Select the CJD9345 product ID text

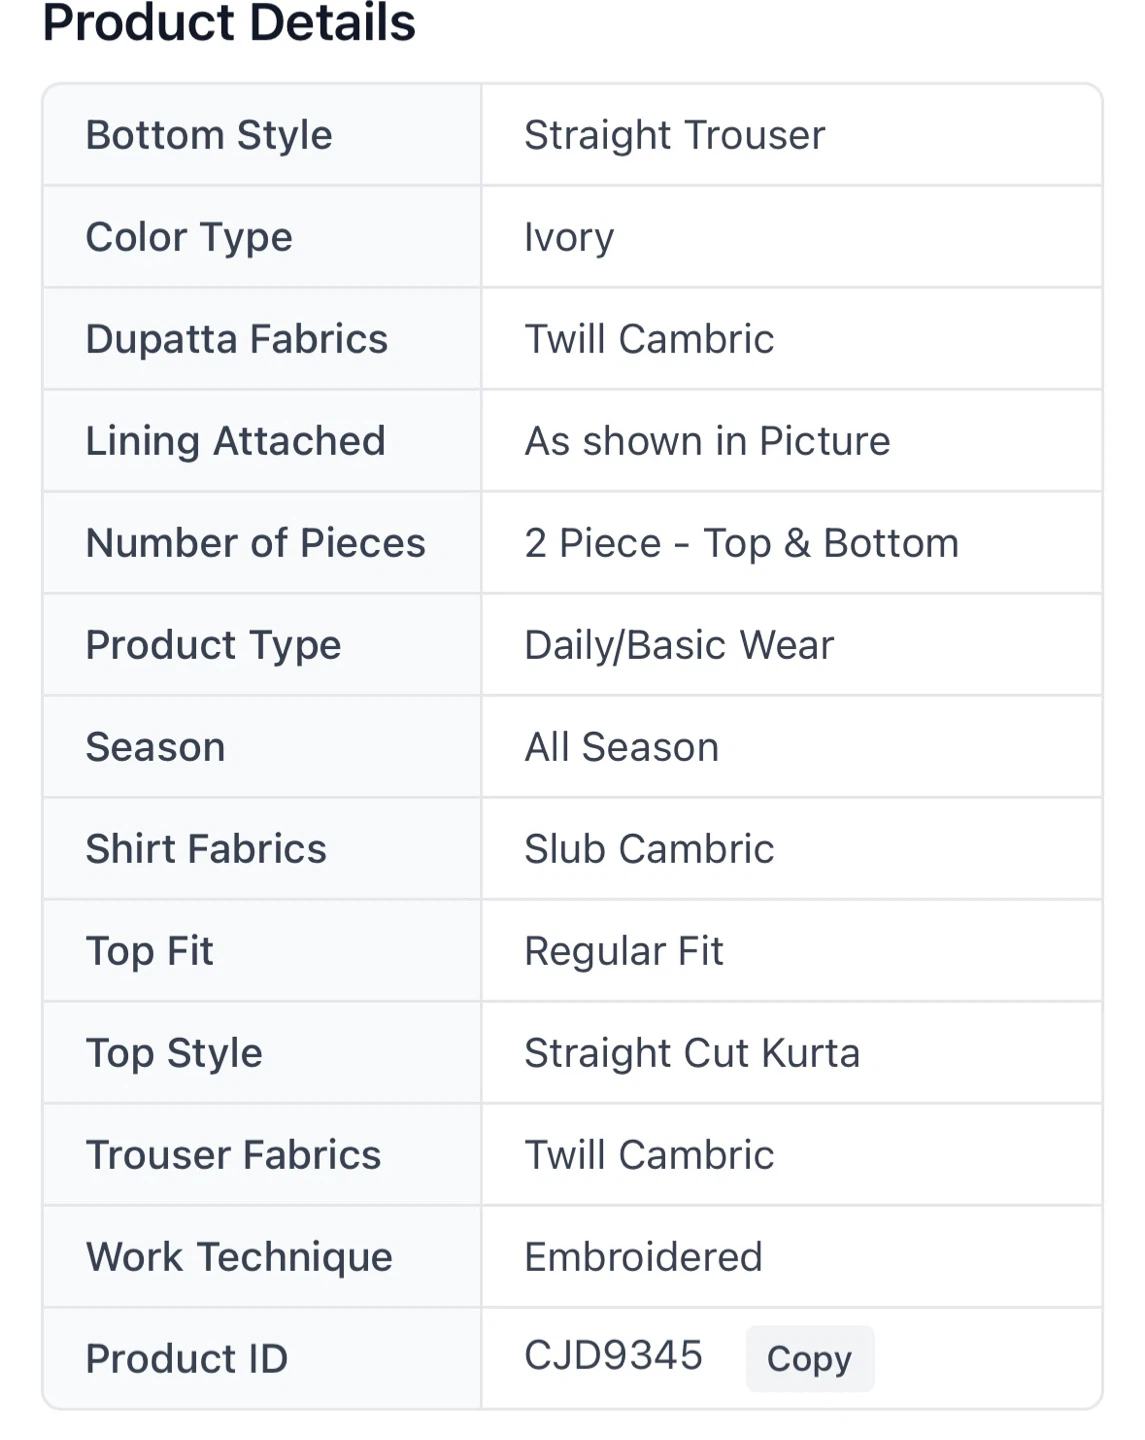(x=613, y=1356)
